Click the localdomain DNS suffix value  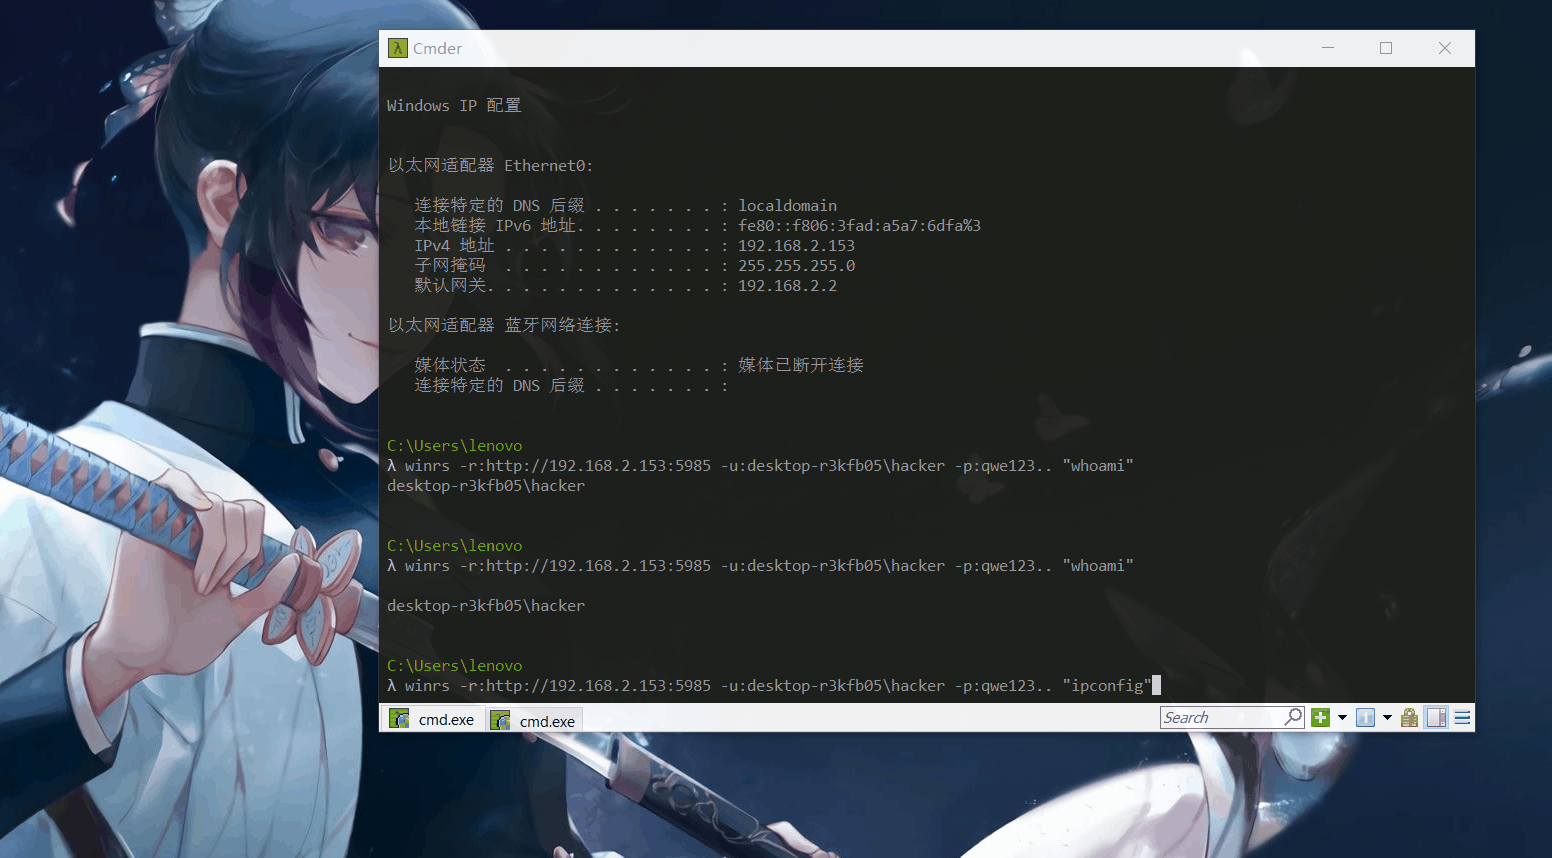[787, 206]
